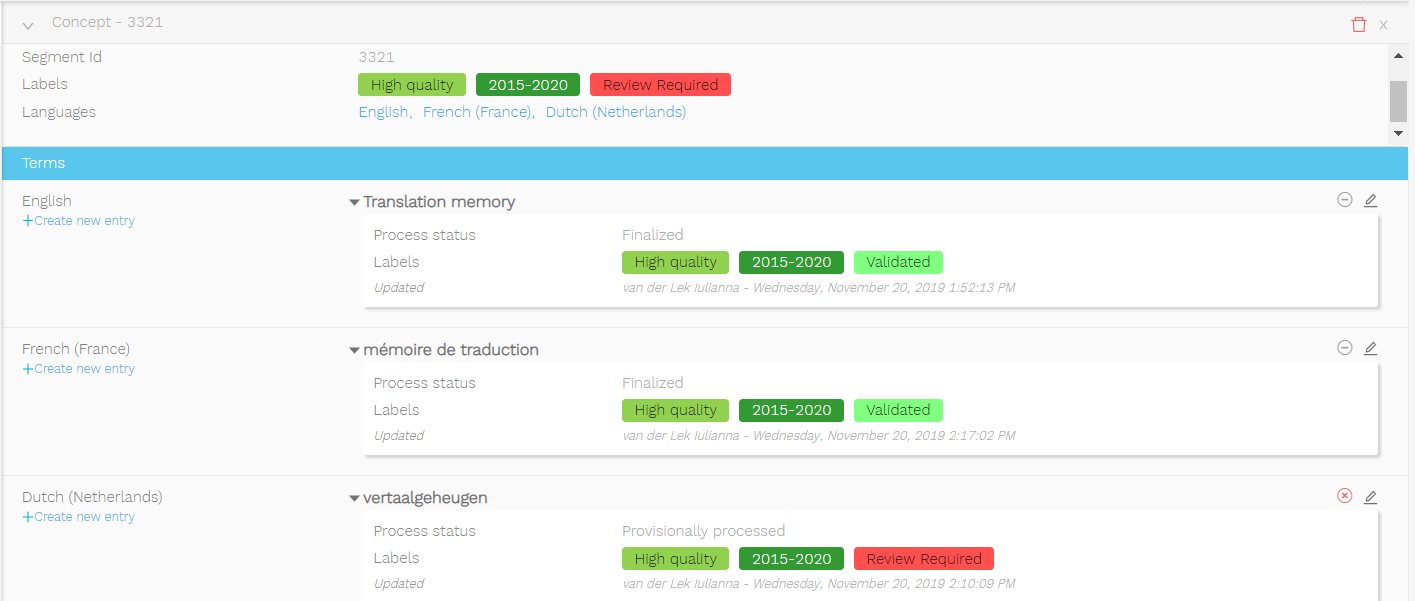Collapse the Translation memory term details

pos(354,202)
